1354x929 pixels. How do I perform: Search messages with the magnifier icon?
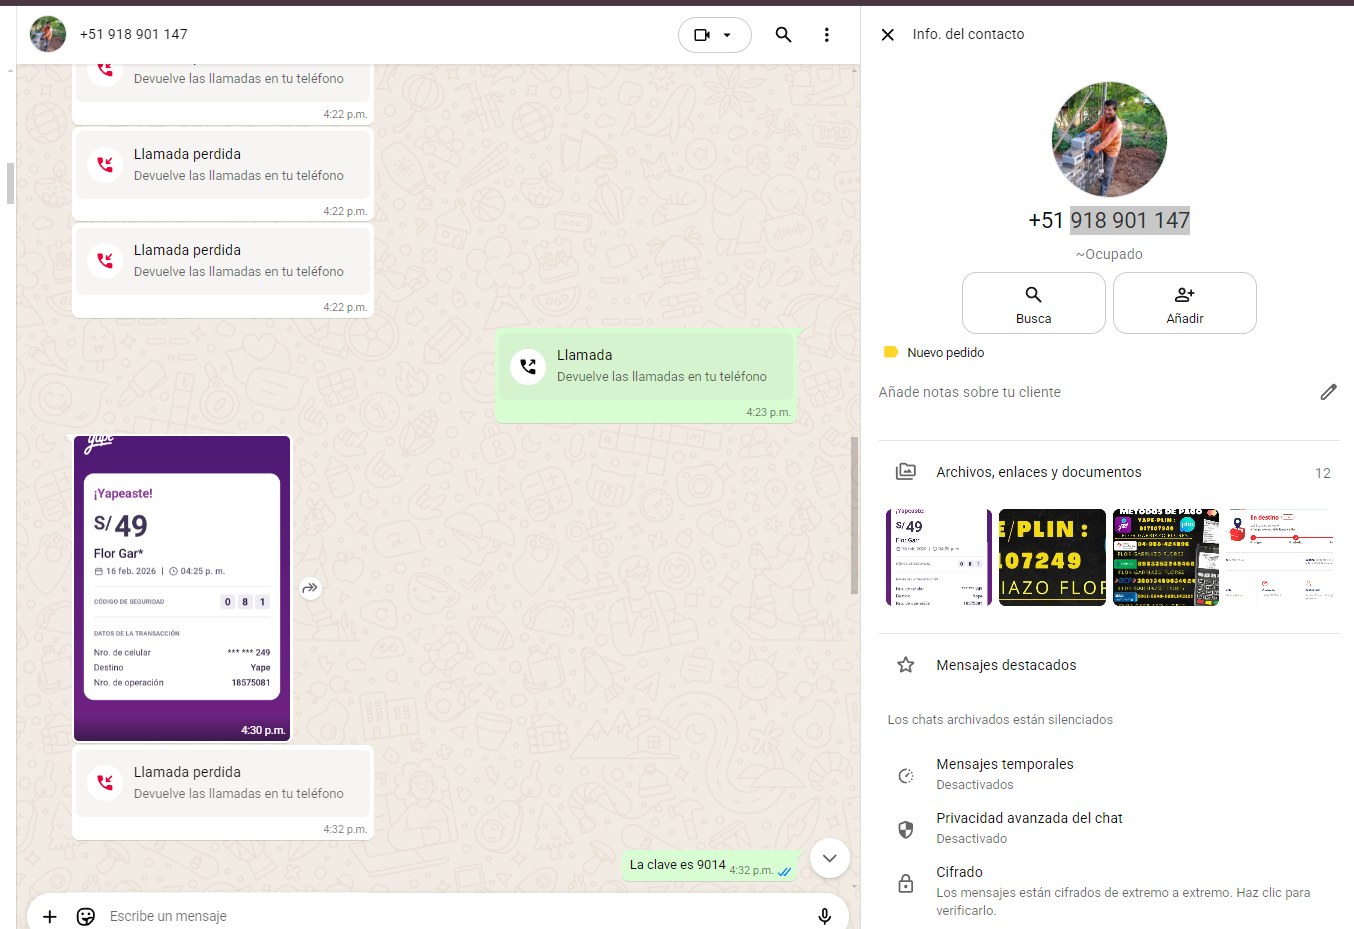(783, 35)
